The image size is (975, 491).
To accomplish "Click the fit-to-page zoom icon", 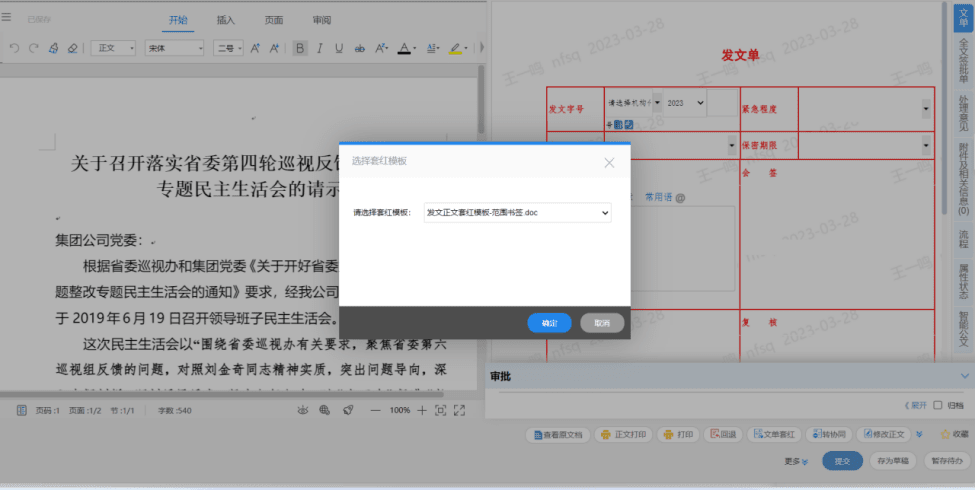I will [440, 410].
